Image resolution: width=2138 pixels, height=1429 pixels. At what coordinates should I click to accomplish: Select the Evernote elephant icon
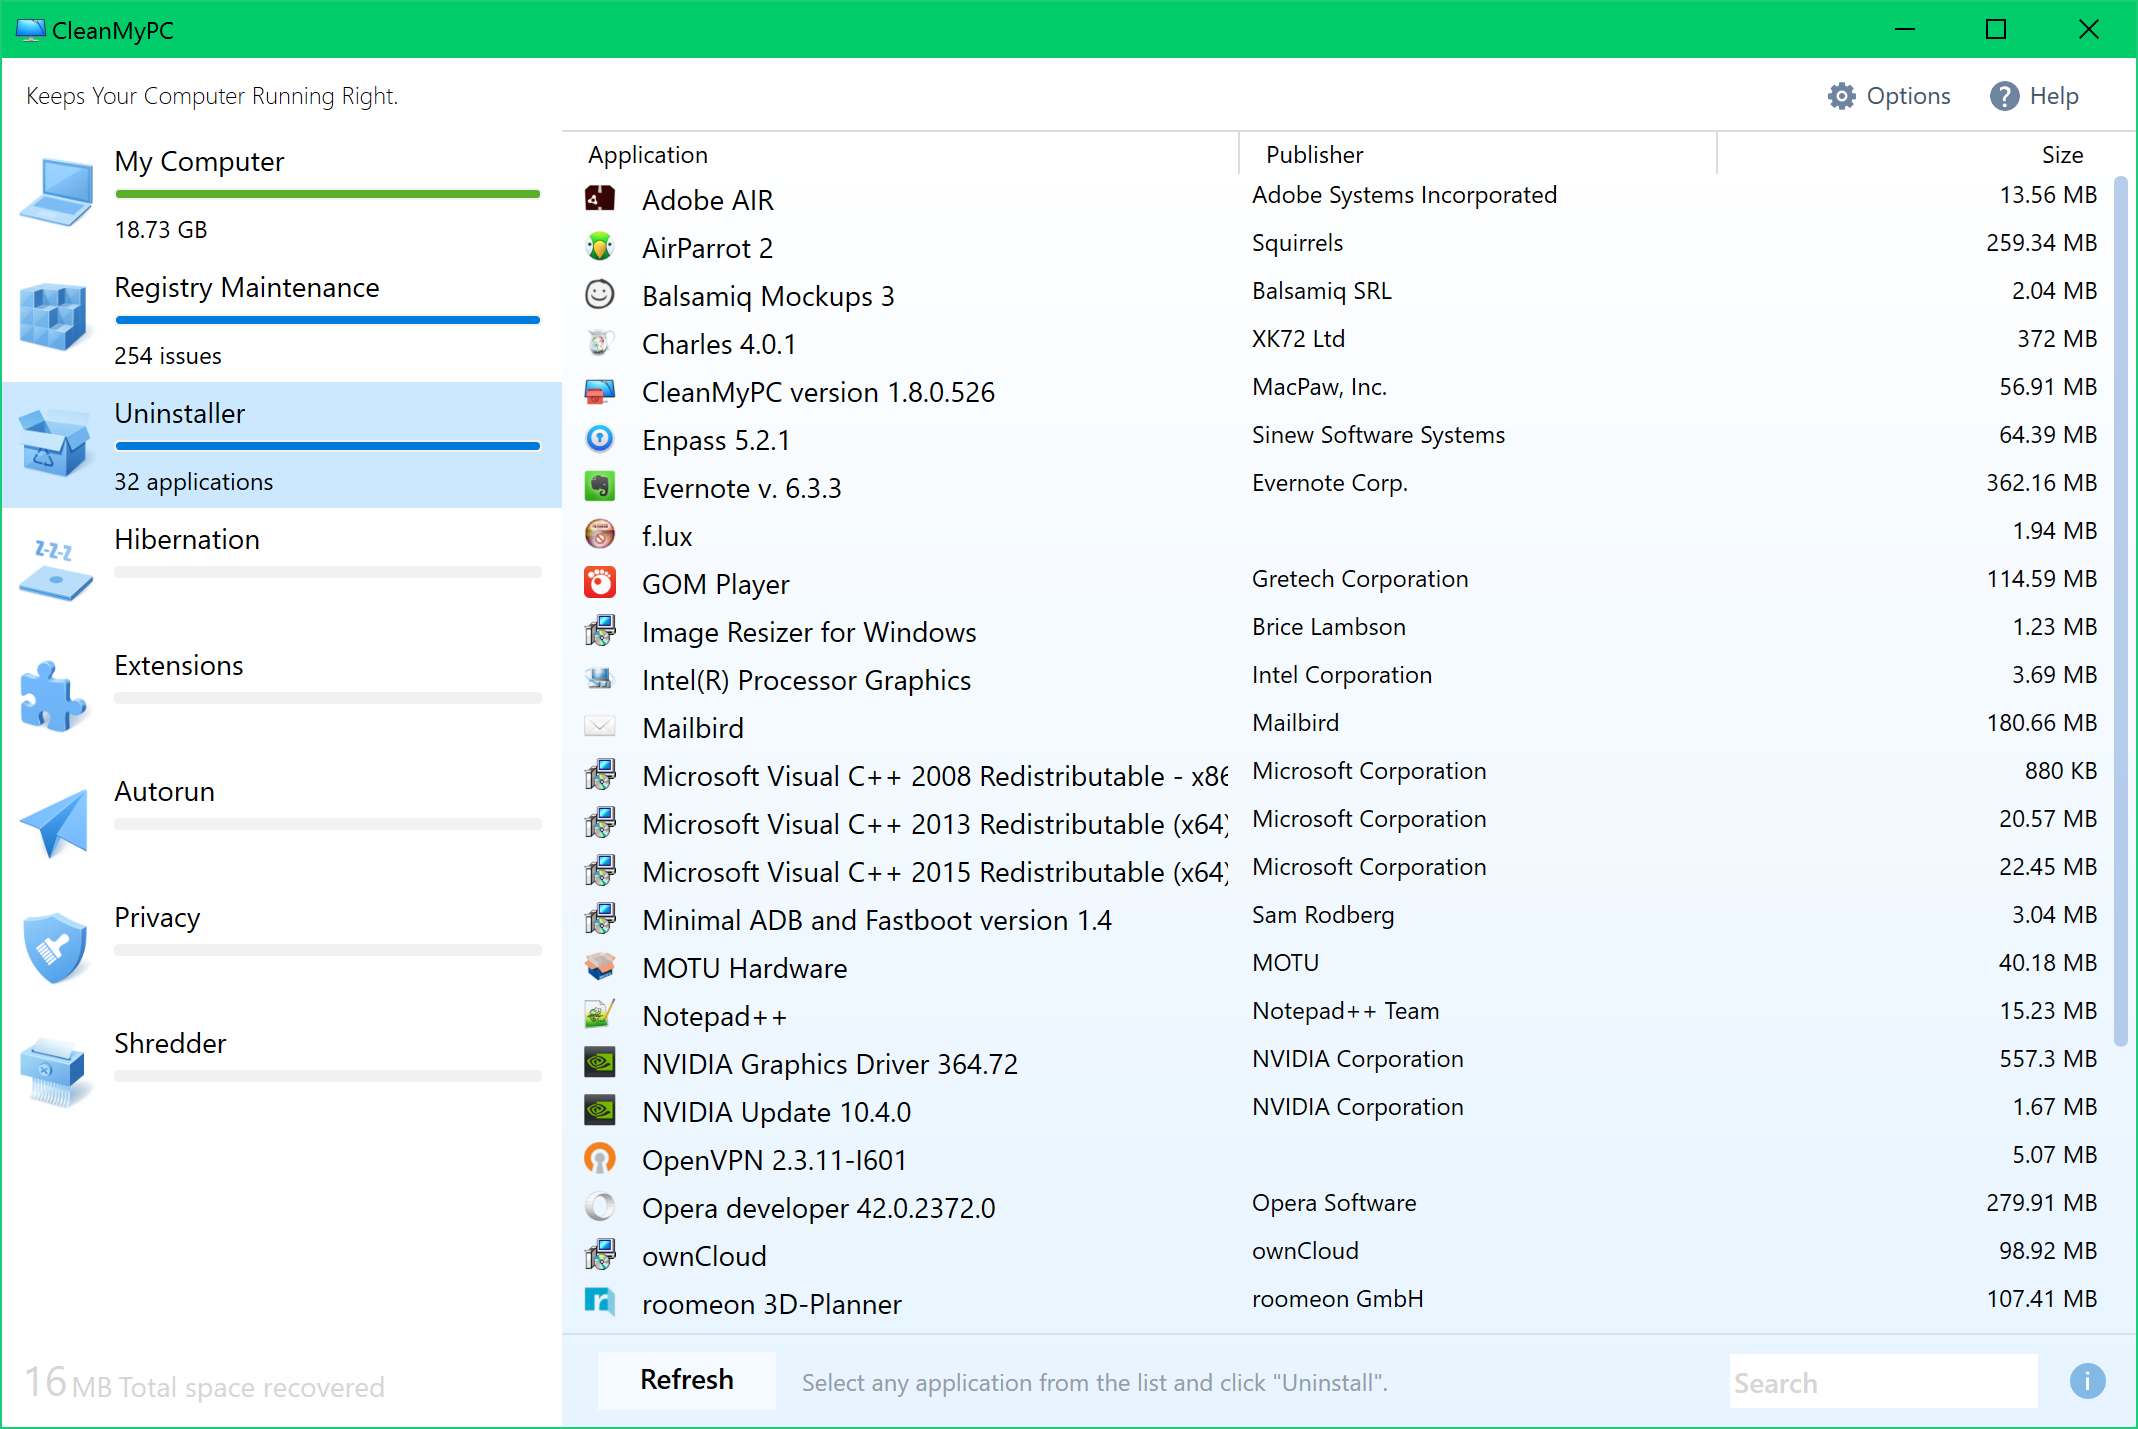tap(600, 487)
